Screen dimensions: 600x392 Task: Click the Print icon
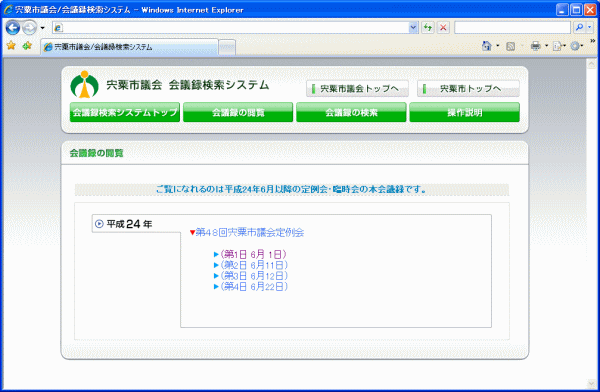[x=536, y=46]
